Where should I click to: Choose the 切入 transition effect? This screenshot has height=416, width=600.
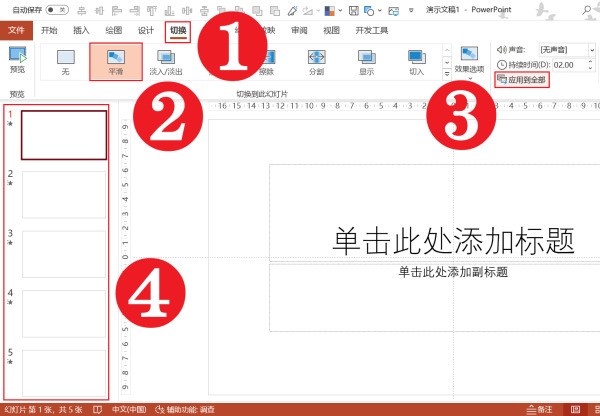pos(416,61)
